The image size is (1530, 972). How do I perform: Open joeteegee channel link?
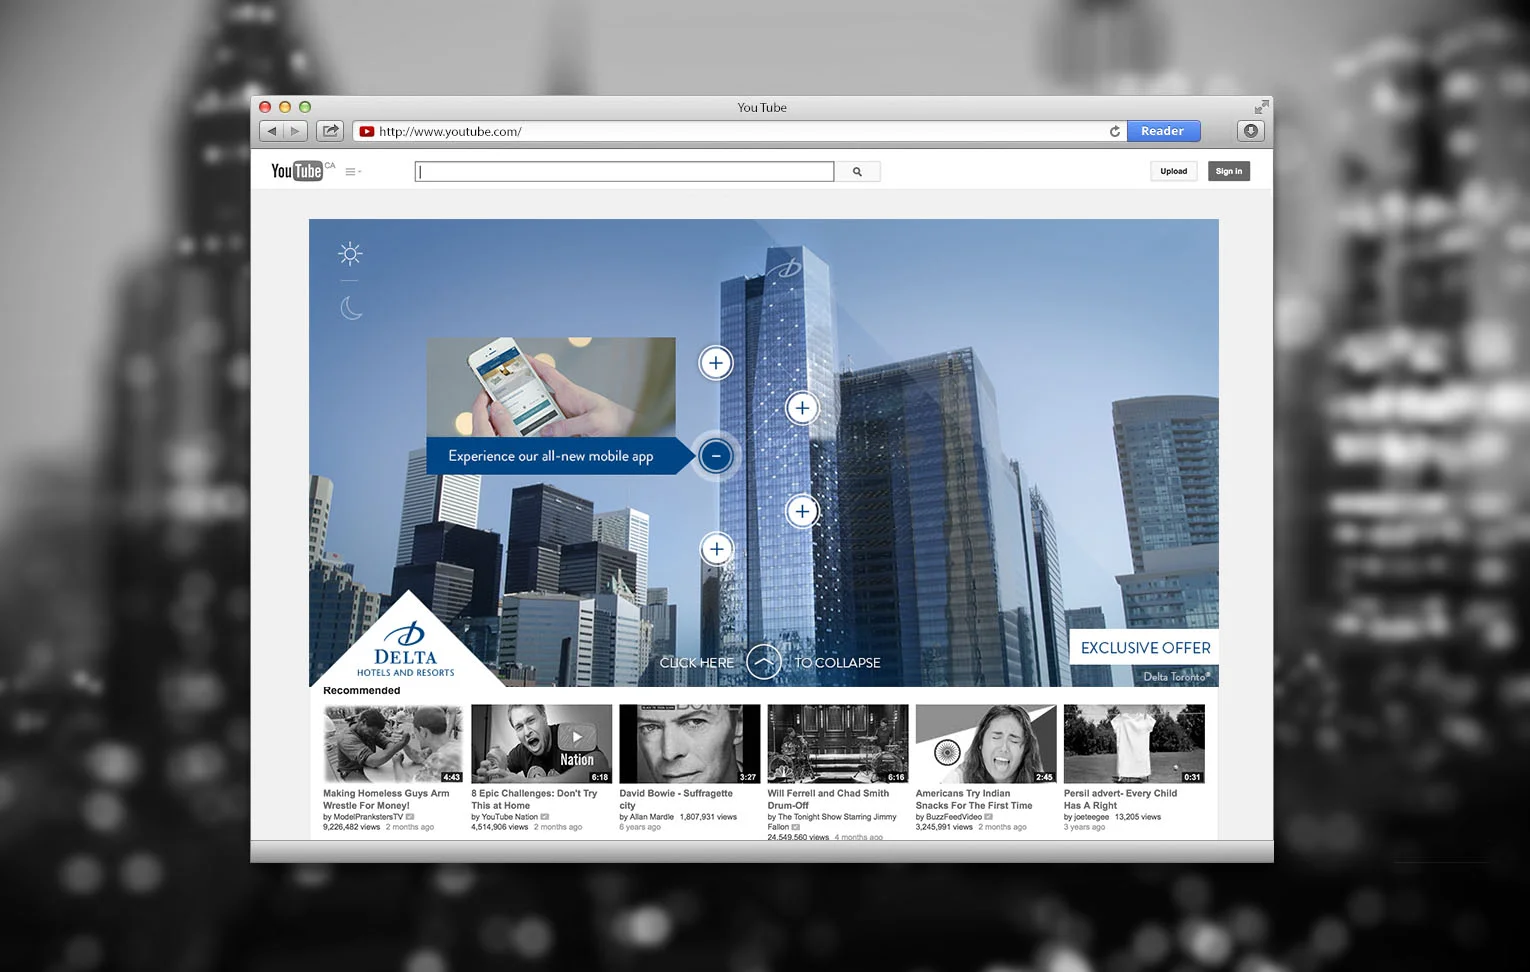point(1091,817)
